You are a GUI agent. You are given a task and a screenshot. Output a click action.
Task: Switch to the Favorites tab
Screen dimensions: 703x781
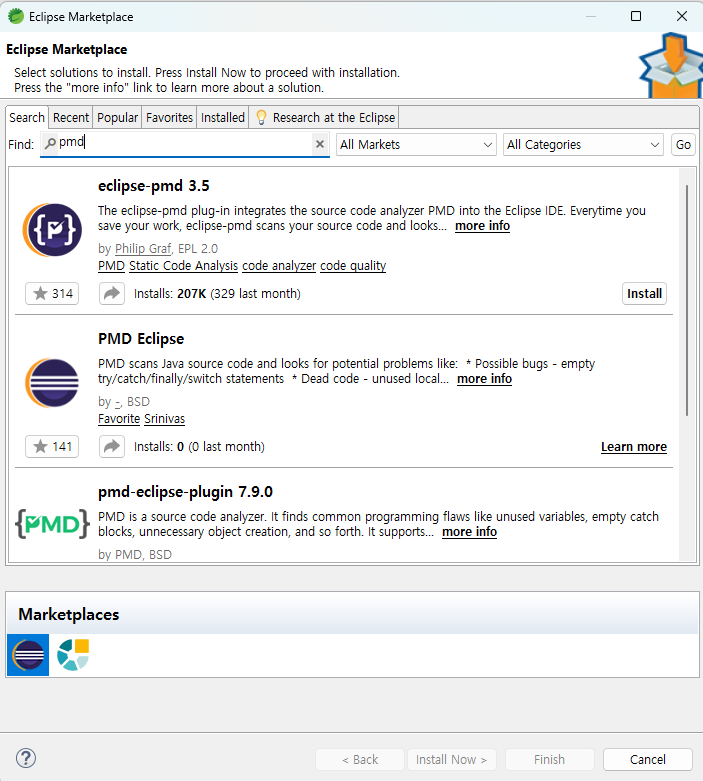[x=169, y=118]
